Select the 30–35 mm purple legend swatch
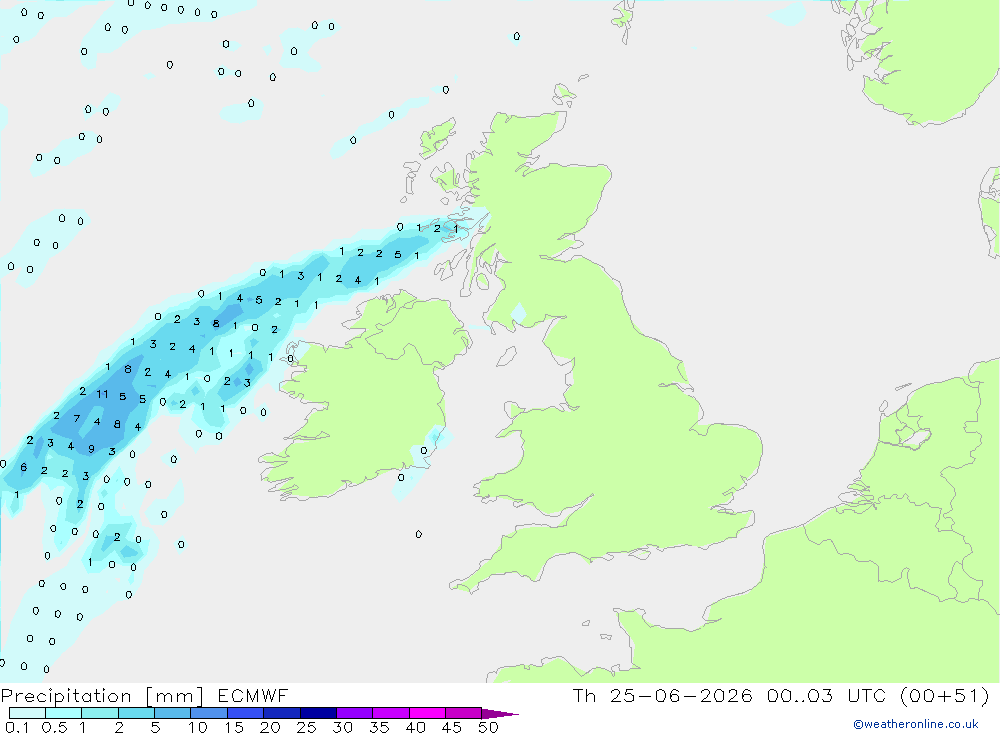The width and height of the screenshot is (1000, 733). pos(354,713)
